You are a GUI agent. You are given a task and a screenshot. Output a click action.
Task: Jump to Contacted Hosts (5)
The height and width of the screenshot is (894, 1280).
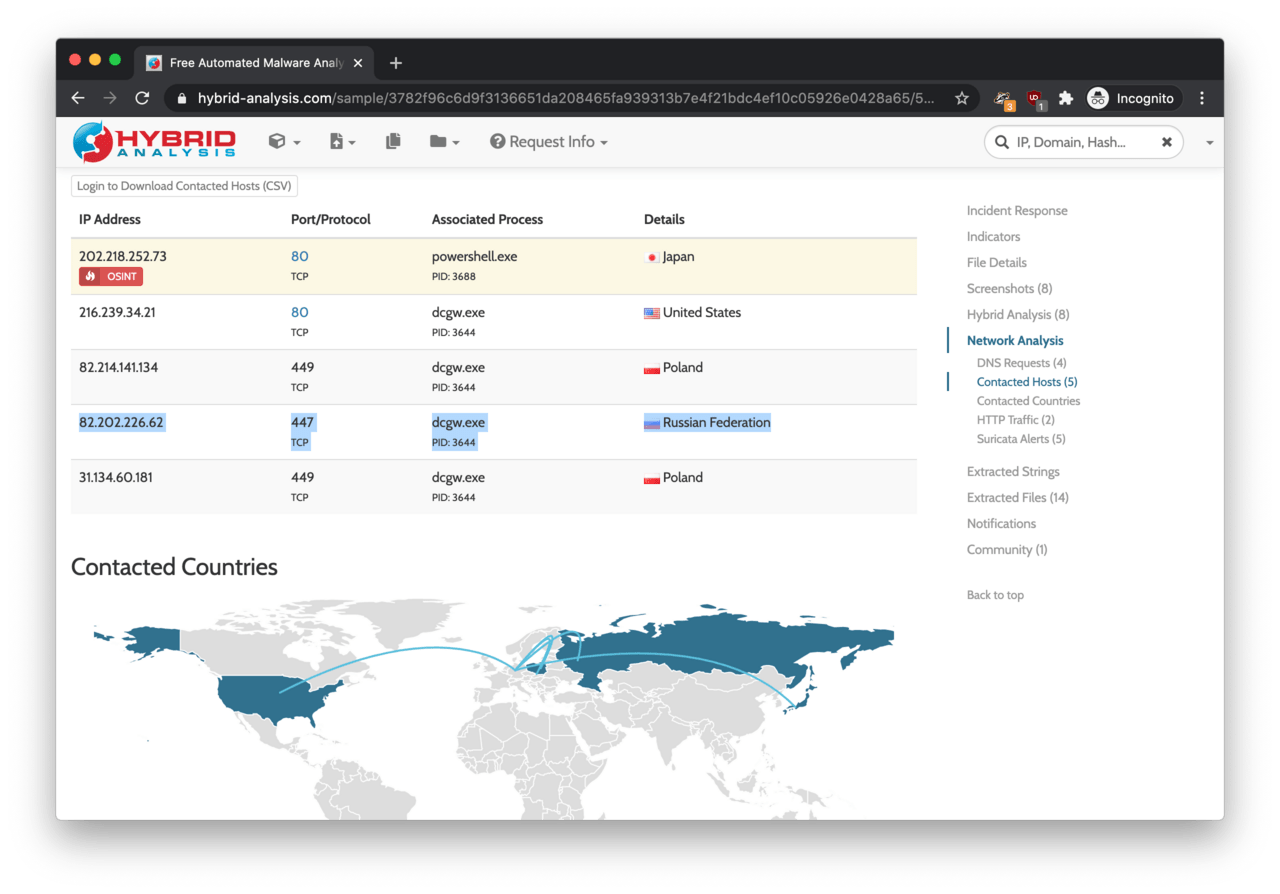(x=1027, y=382)
